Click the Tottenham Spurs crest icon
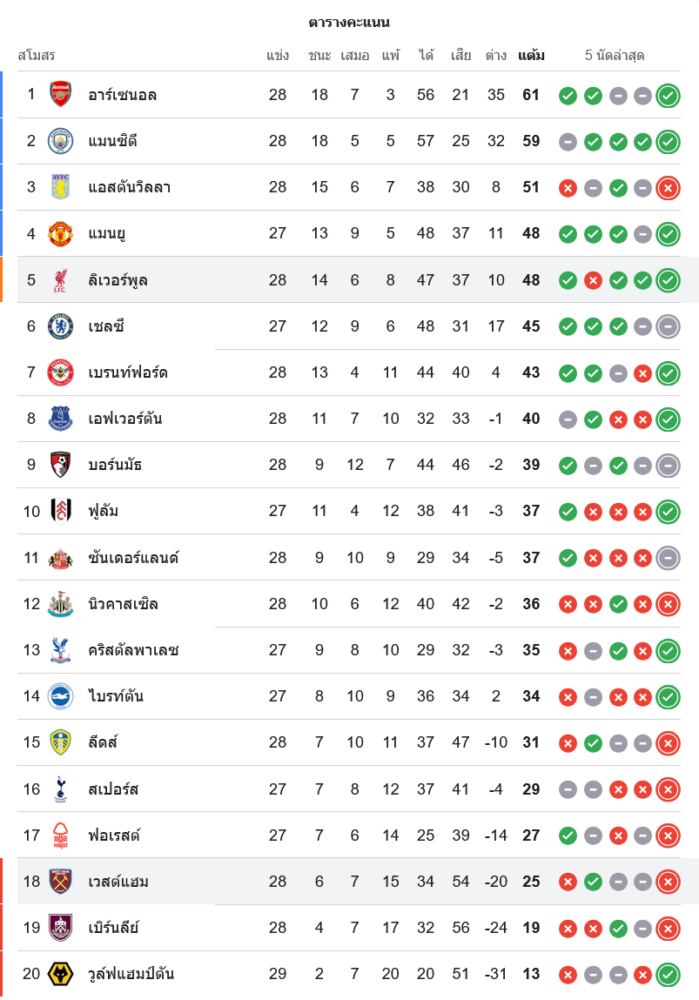This screenshot has width=699, height=1000. pyautogui.click(x=61, y=789)
